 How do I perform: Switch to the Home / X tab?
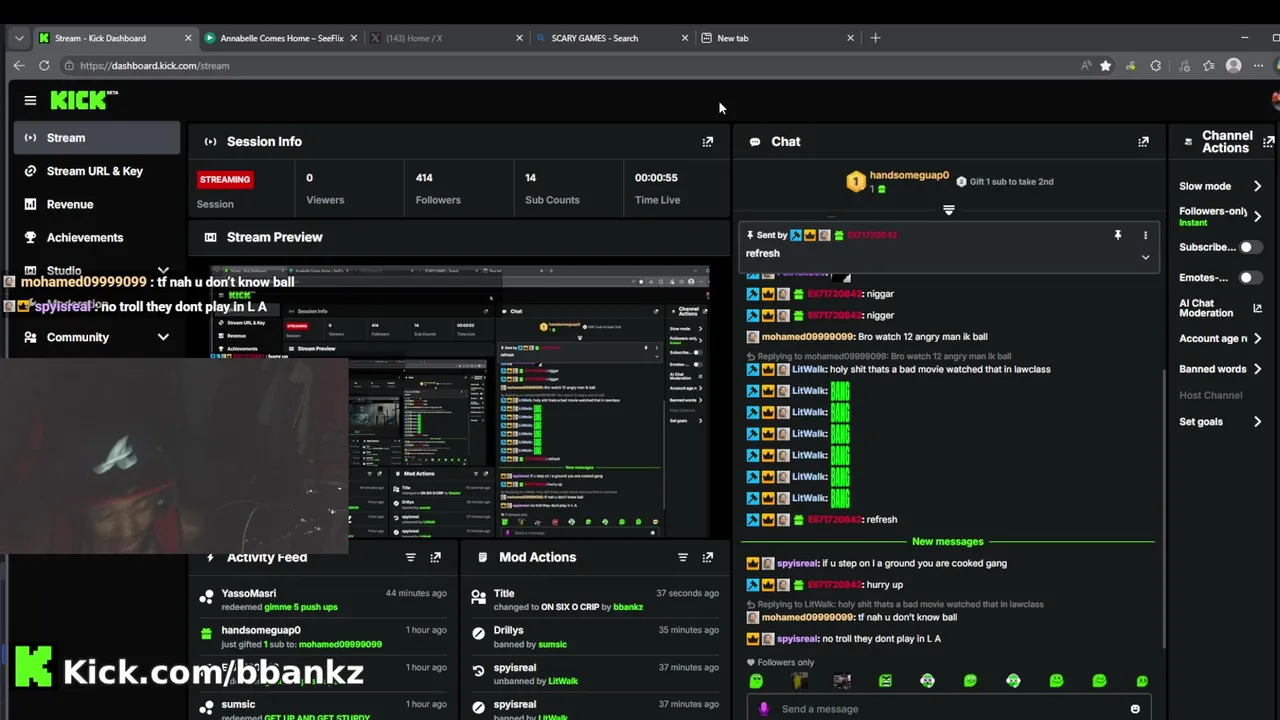[x=447, y=38]
